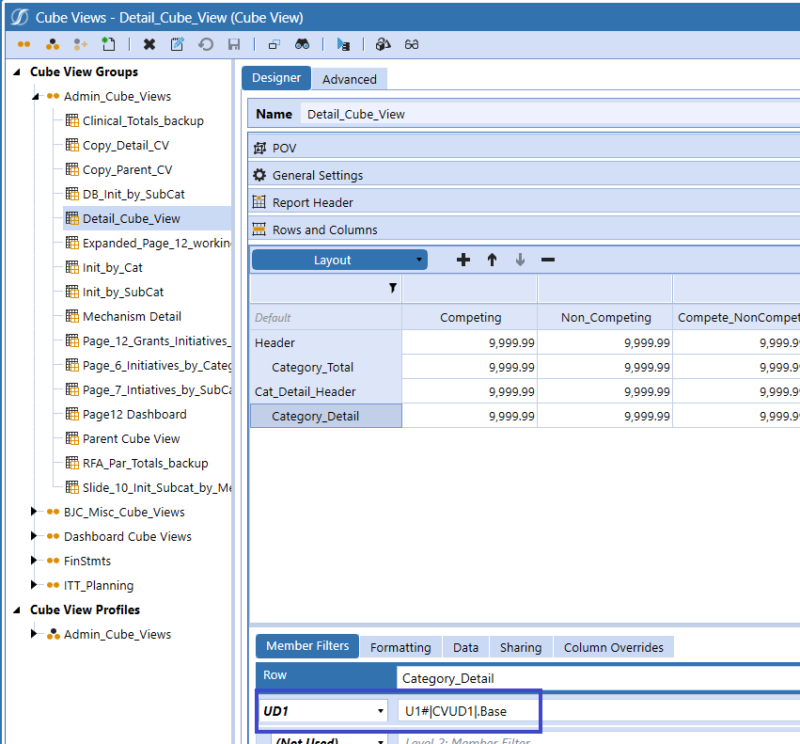Screen dimensions: 800x744
Task: Select the Column Overrides tab
Action: (614, 647)
